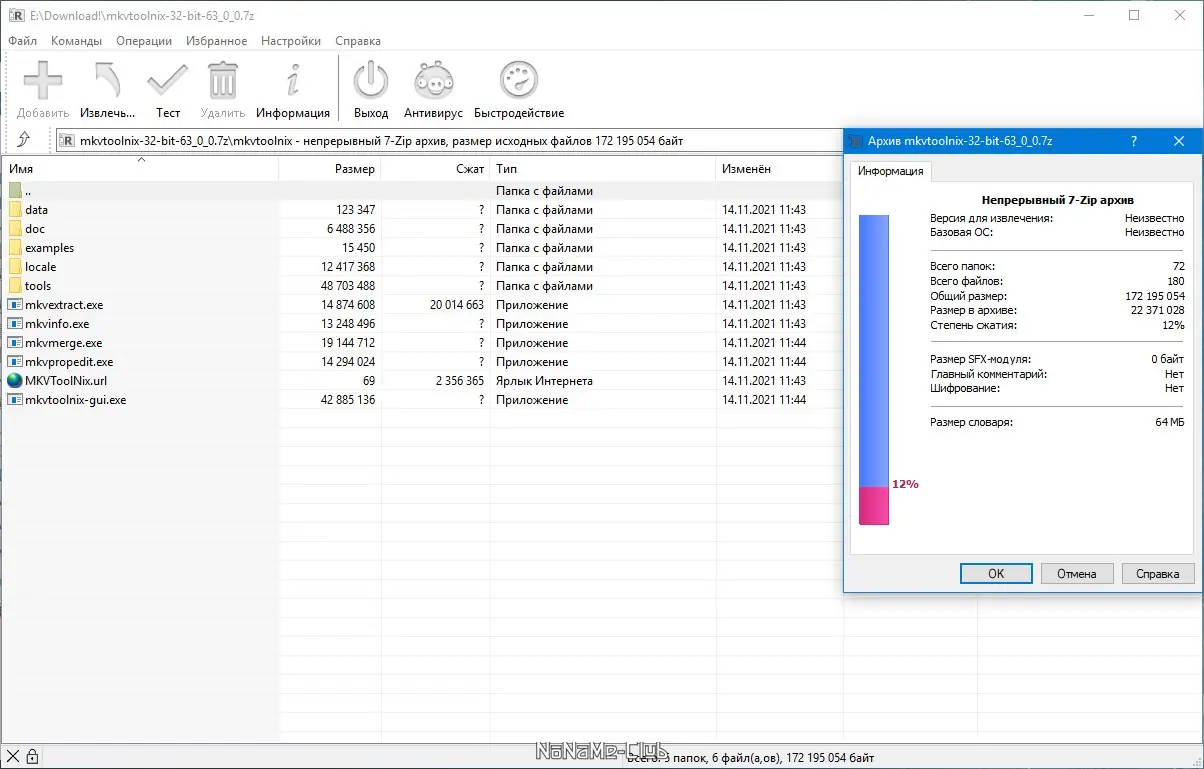Image resolution: width=1204 pixels, height=769 pixels.
Task: Click packed size value 2 356 365
Action: click(x=460, y=381)
